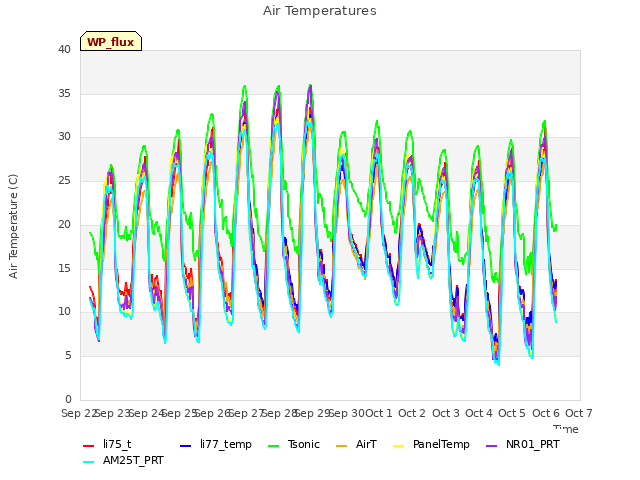Click the 30 y-axis tick label
Screen dimensions: 640x480
64,137
